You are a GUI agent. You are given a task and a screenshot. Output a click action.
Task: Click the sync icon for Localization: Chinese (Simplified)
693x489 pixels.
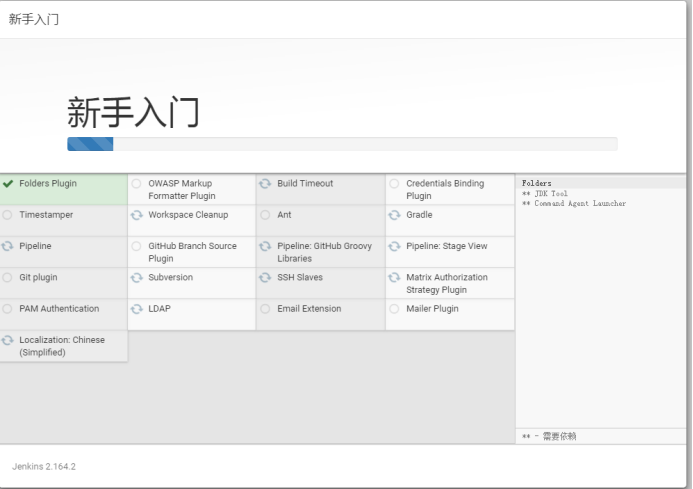click(x=8, y=340)
